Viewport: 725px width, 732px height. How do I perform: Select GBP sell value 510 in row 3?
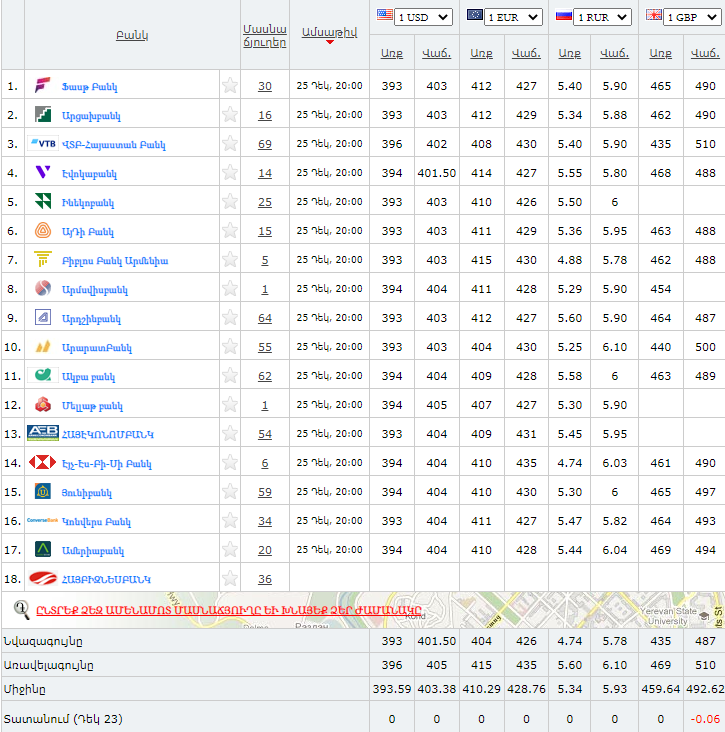click(705, 144)
